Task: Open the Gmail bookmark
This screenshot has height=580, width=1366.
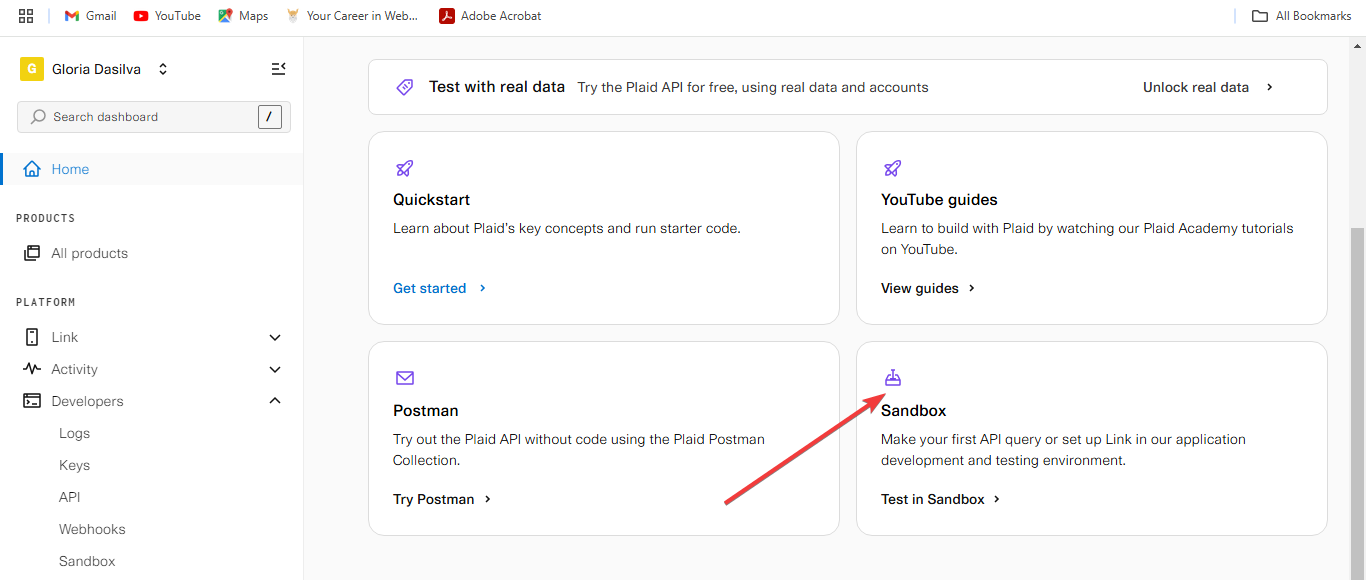Action: click(x=89, y=15)
